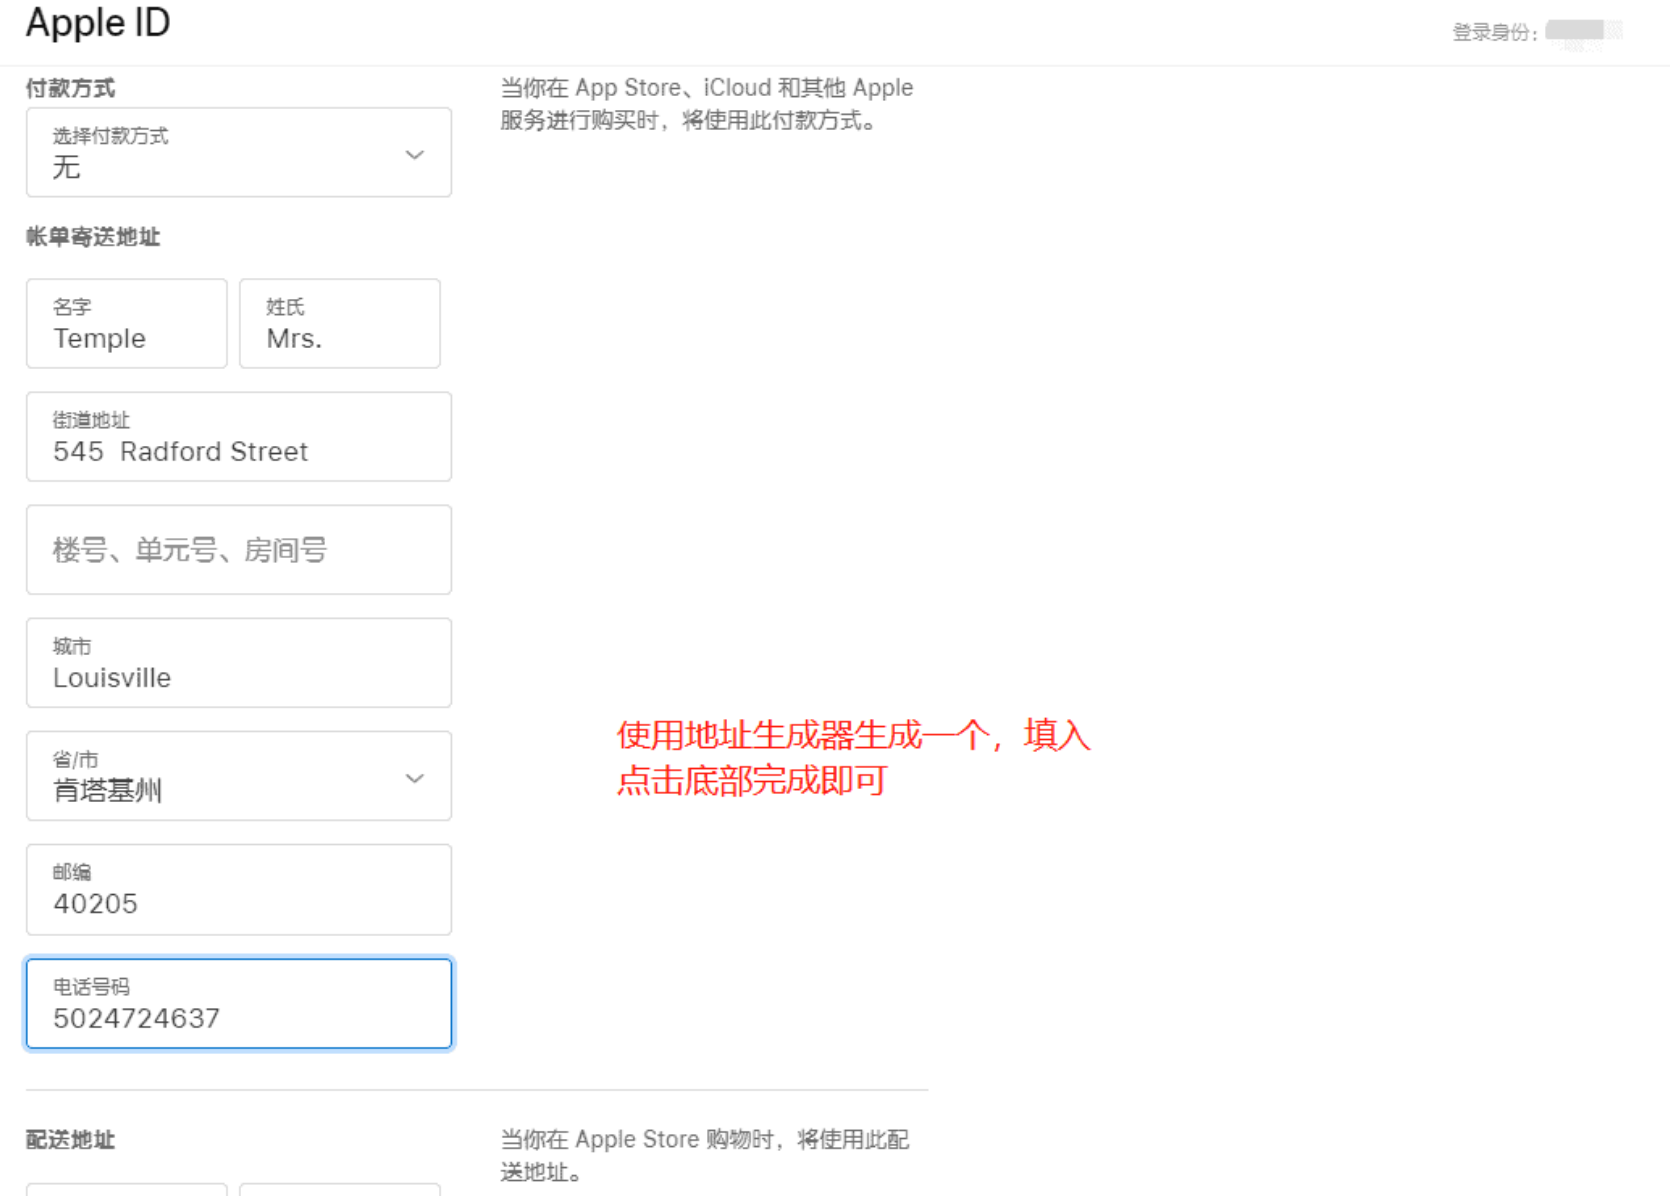Click the Apple ID logo heading
Screen dimensions: 1670x1196
point(97,22)
